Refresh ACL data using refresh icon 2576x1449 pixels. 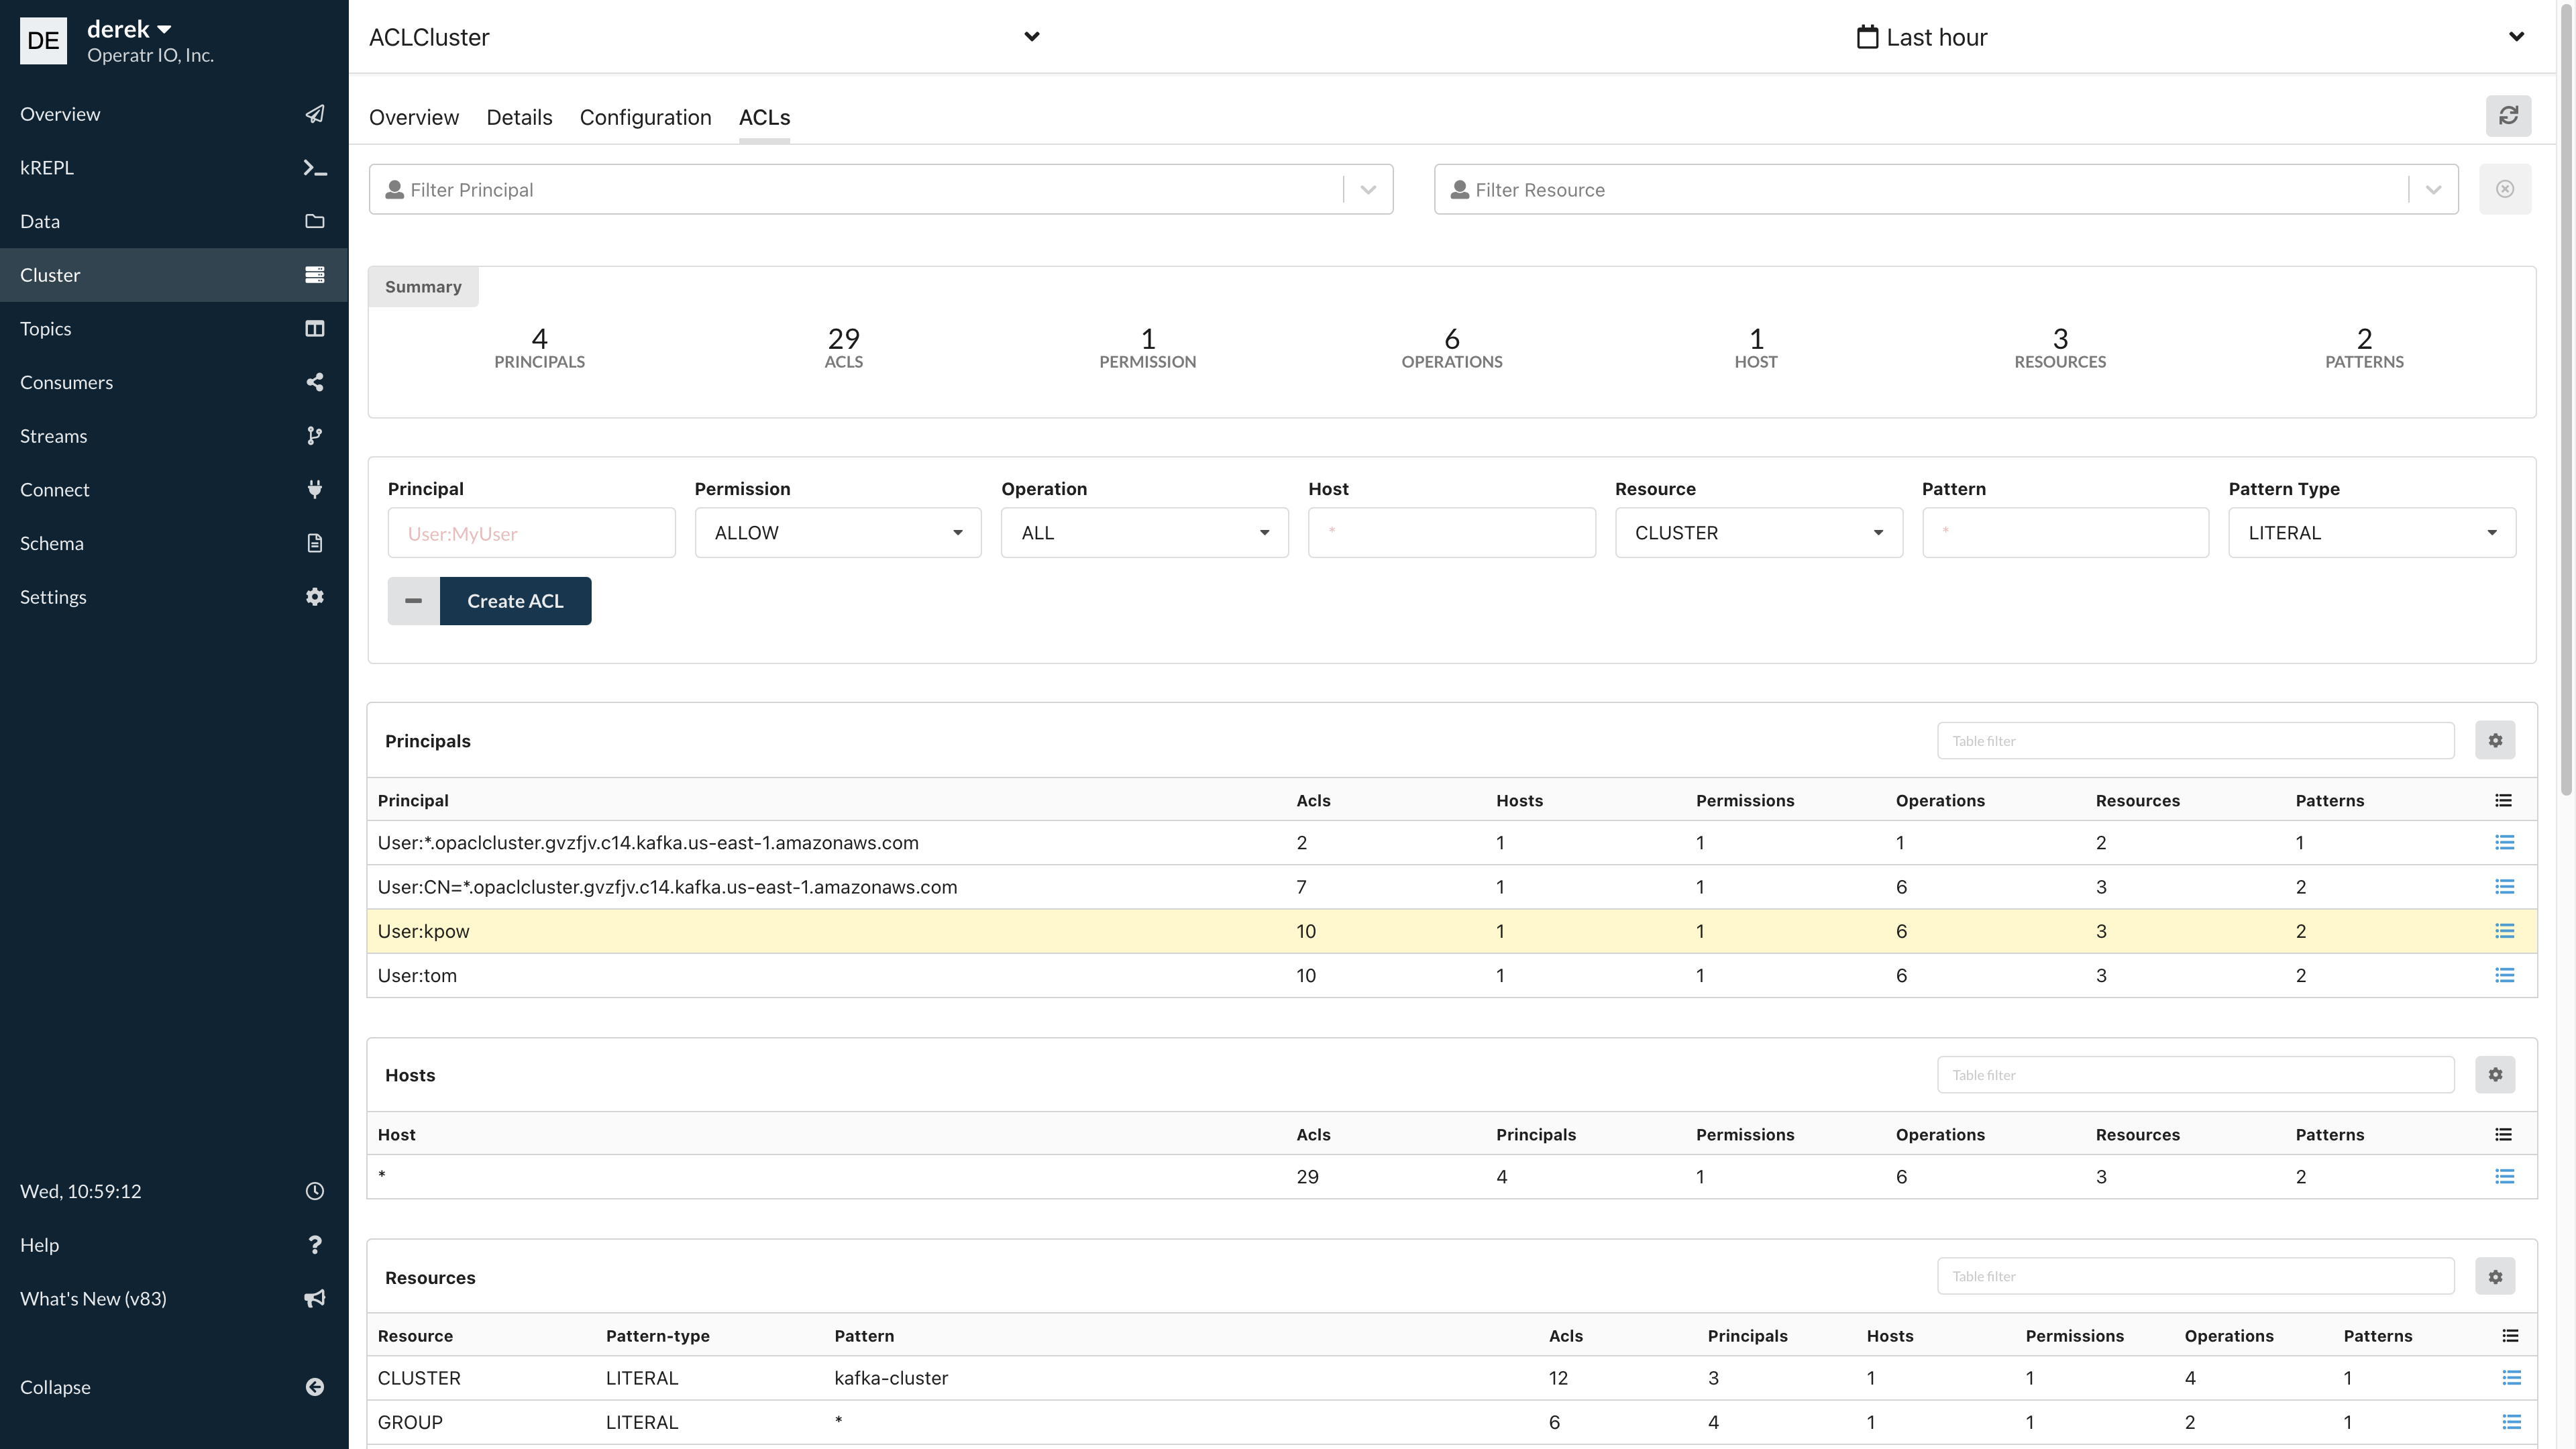tap(2510, 115)
